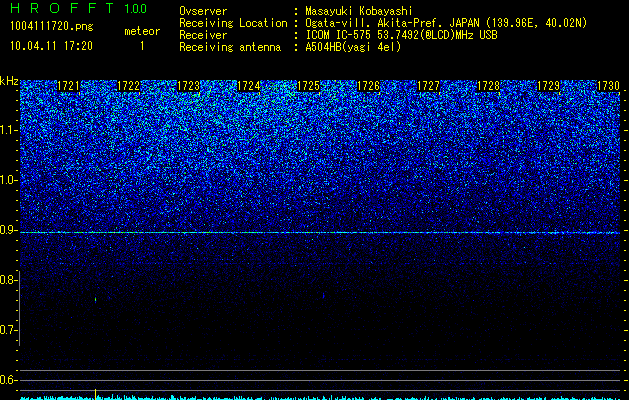Click the observer name Masayuki Kobayashi

click(359, 11)
